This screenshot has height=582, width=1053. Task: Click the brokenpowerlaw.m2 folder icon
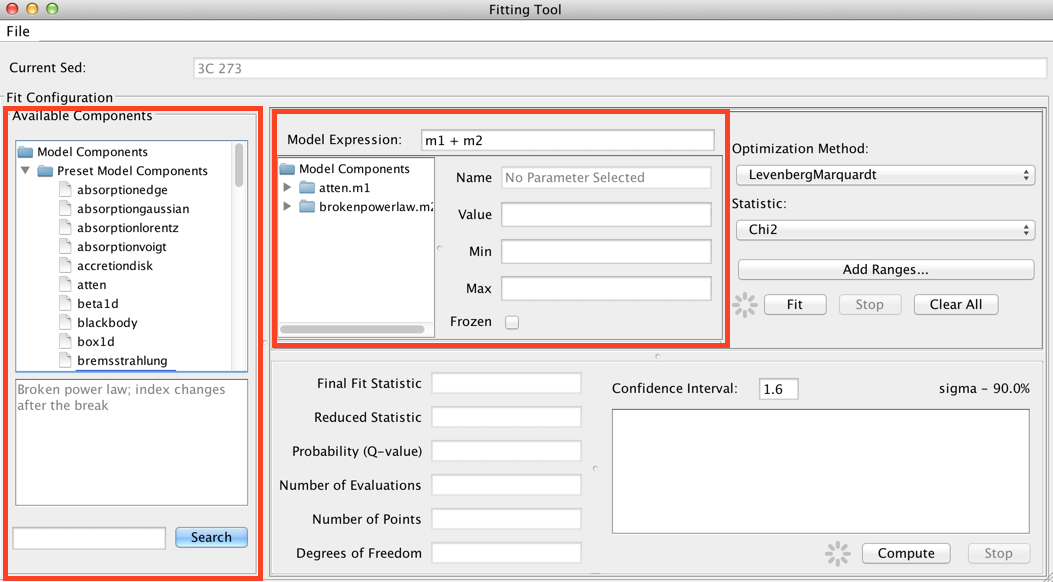pos(307,207)
